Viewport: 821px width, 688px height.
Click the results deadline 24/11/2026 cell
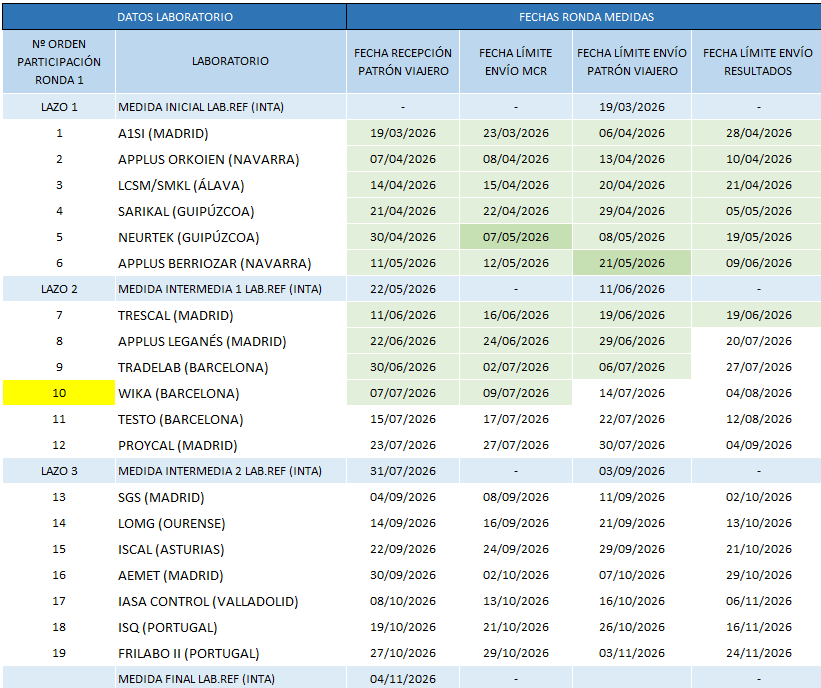pos(758,653)
